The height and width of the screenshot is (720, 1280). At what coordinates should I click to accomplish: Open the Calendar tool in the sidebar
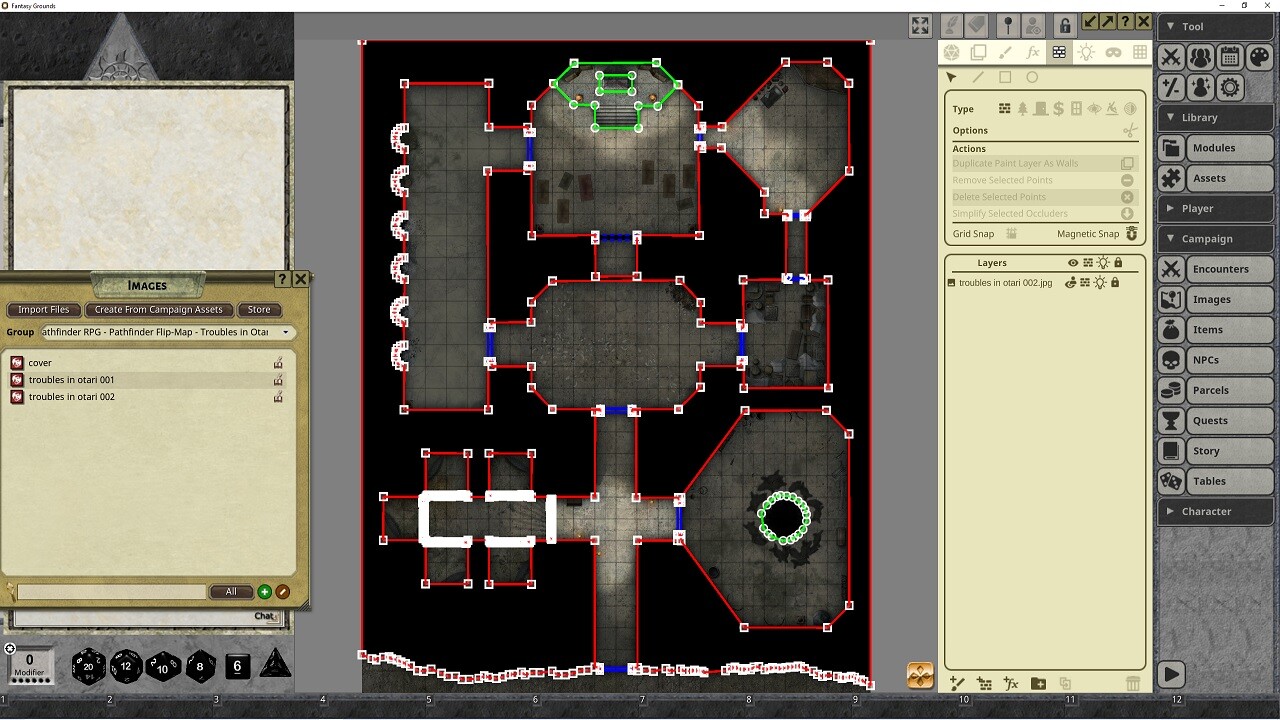[x=1230, y=57]
